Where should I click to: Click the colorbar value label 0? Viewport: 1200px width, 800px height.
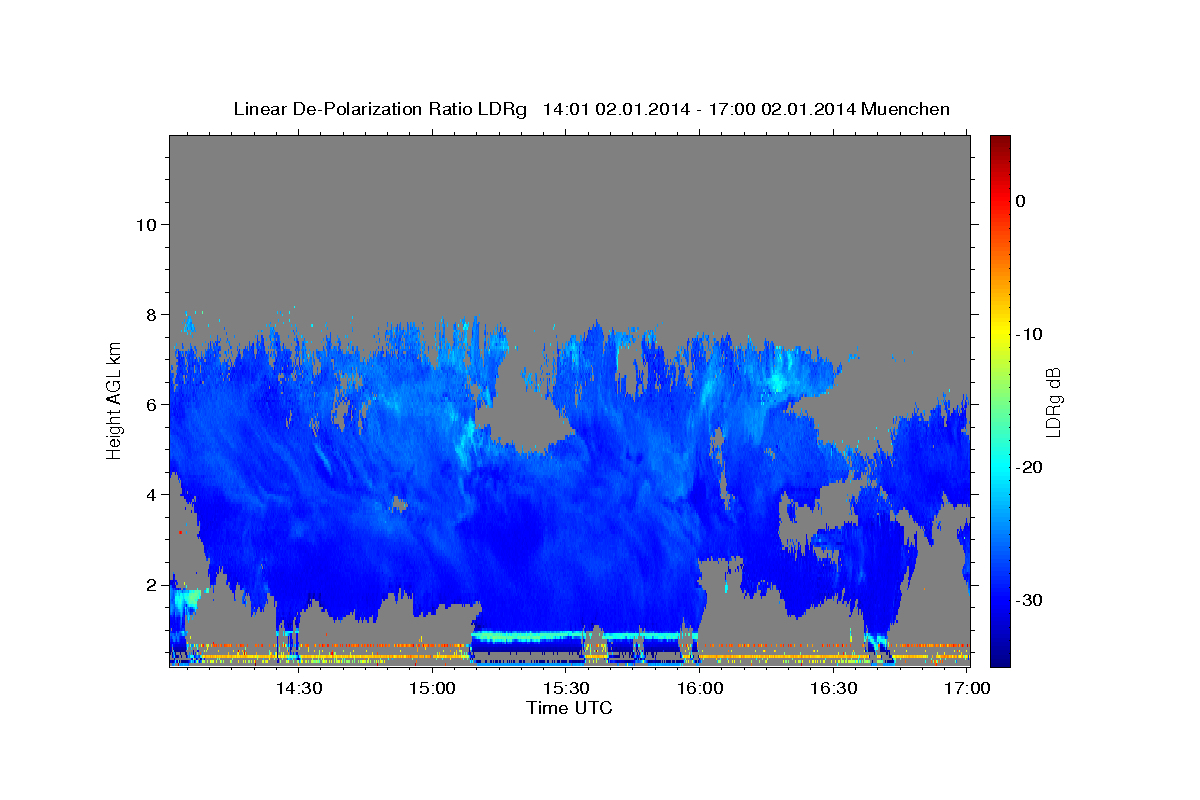point(1020,201)
